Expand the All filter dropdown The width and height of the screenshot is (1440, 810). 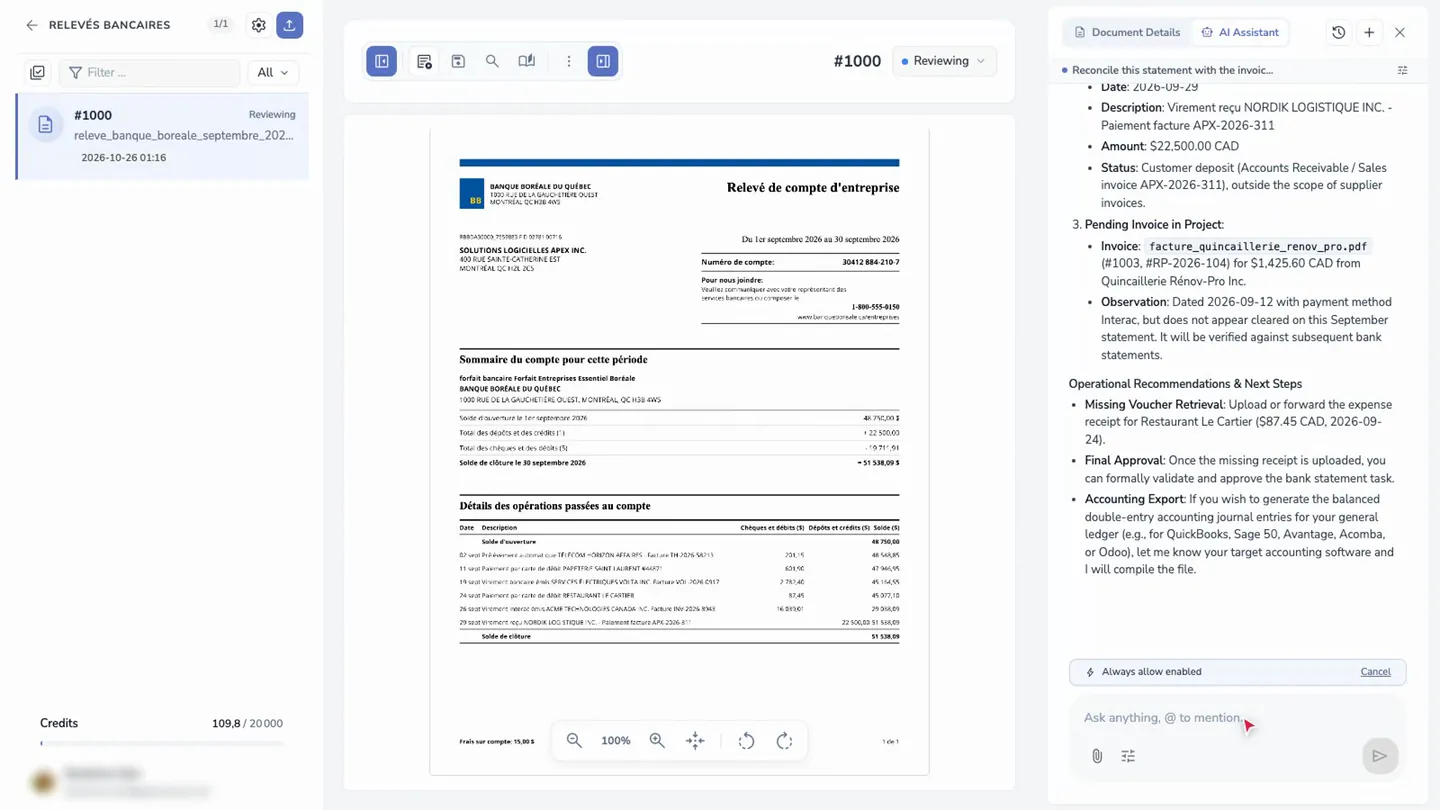pos(273,72)
